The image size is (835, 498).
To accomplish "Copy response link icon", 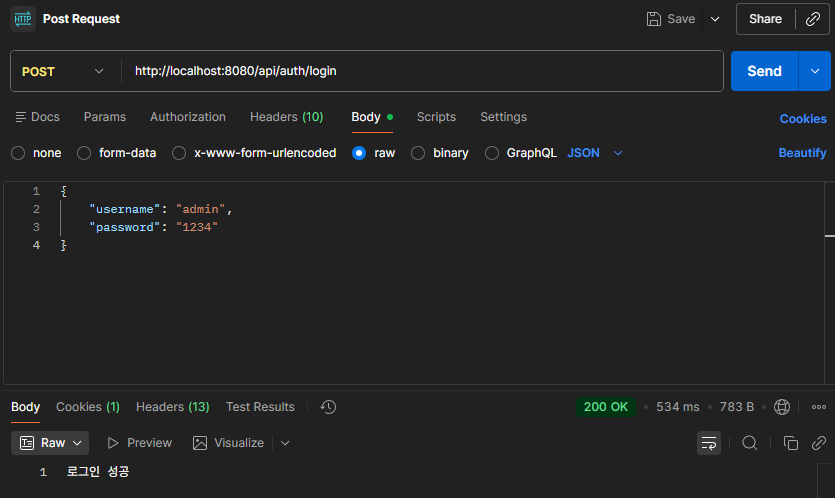I will tap(818, 443).
